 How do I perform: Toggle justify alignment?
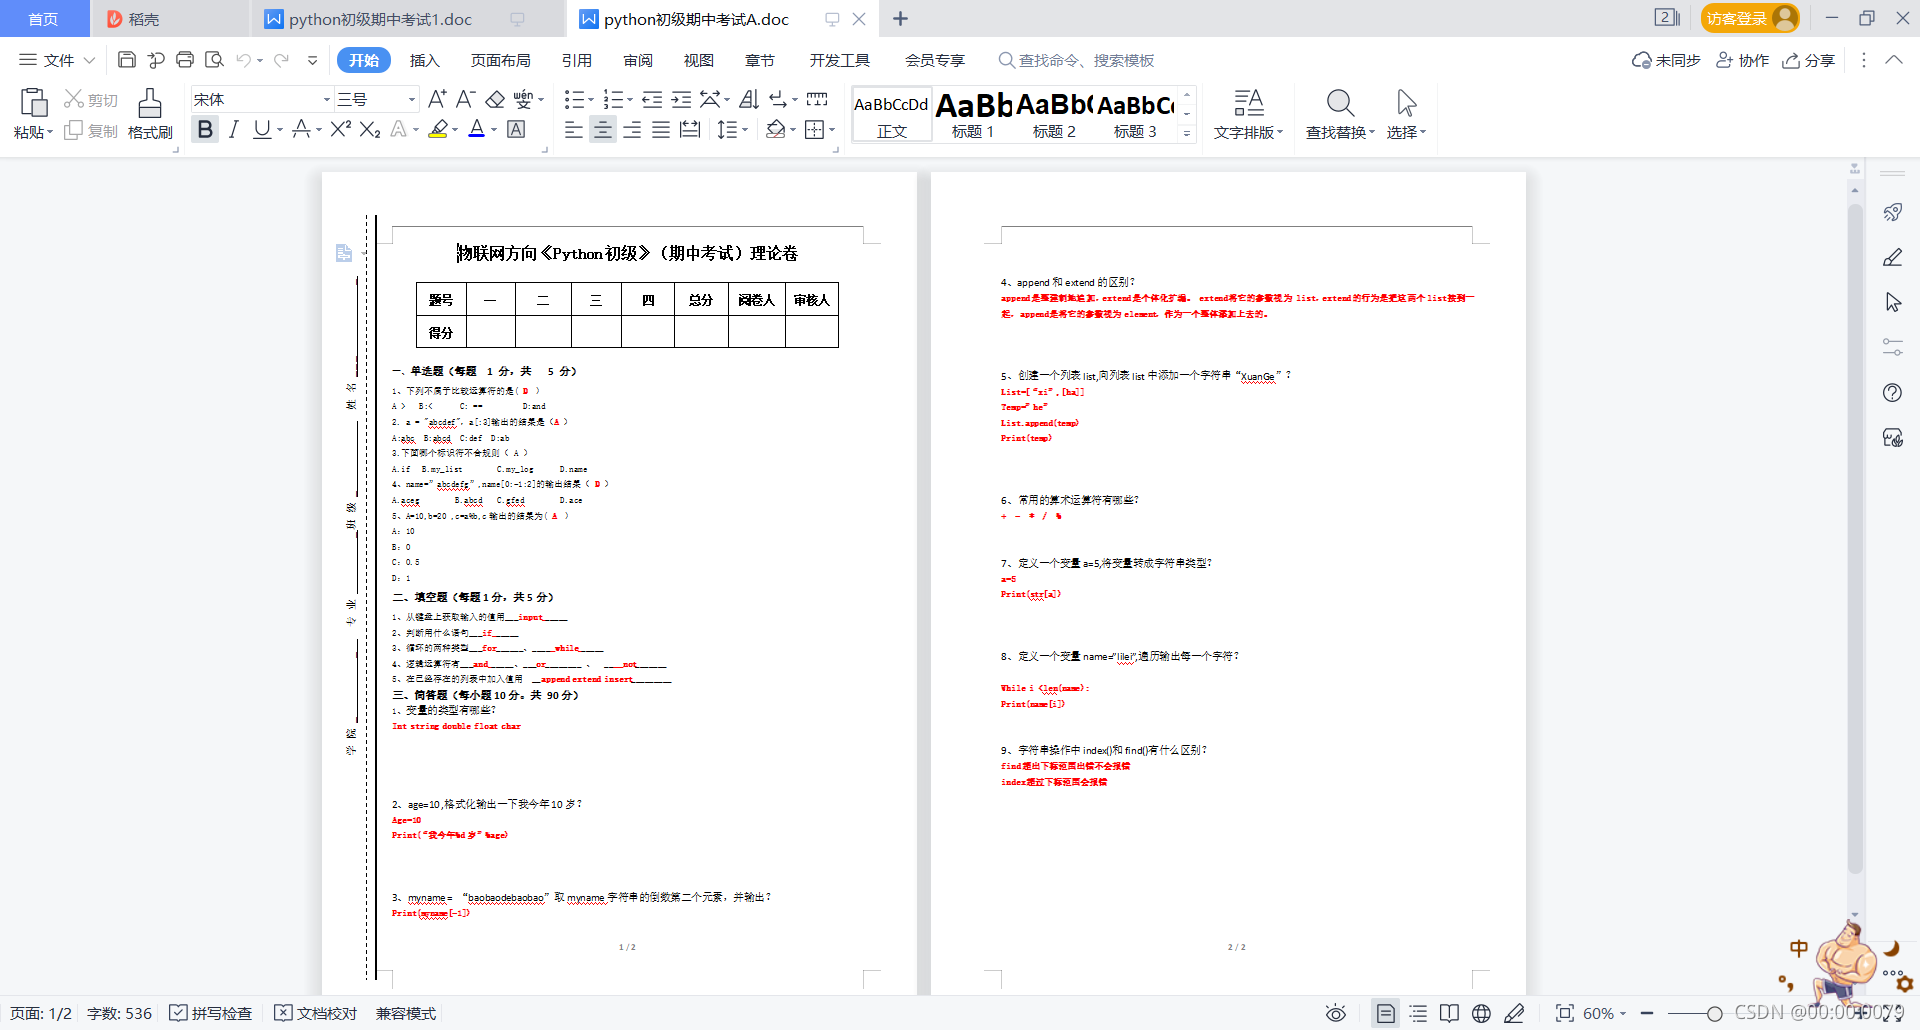(661, 129)
